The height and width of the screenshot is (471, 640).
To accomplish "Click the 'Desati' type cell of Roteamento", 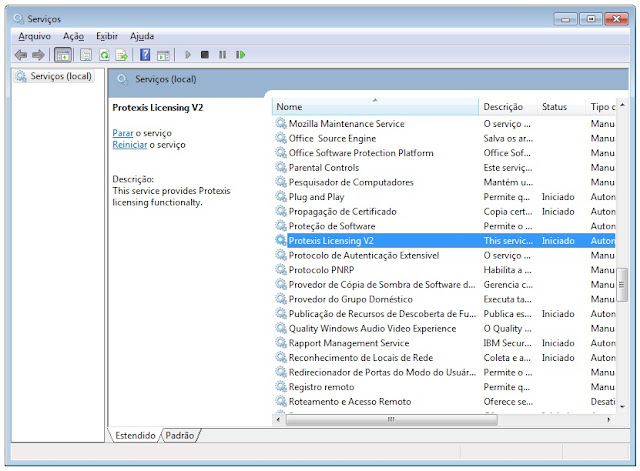I will point(602,401).
